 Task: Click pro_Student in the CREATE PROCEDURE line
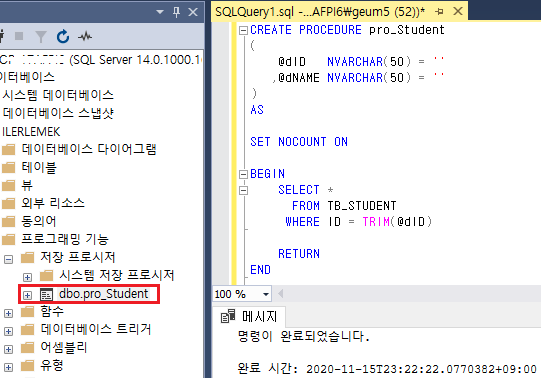pyautogui.click(x=407, y=30)
